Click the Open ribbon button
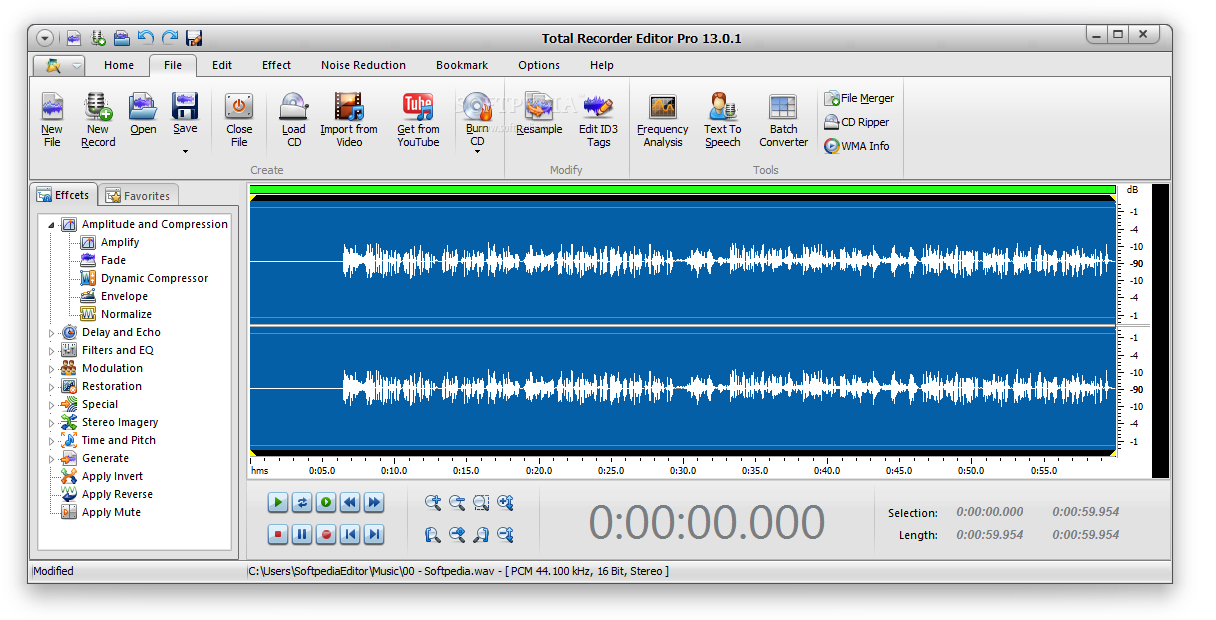Screen dimensions: 1216x620 (x=143, y=114)
